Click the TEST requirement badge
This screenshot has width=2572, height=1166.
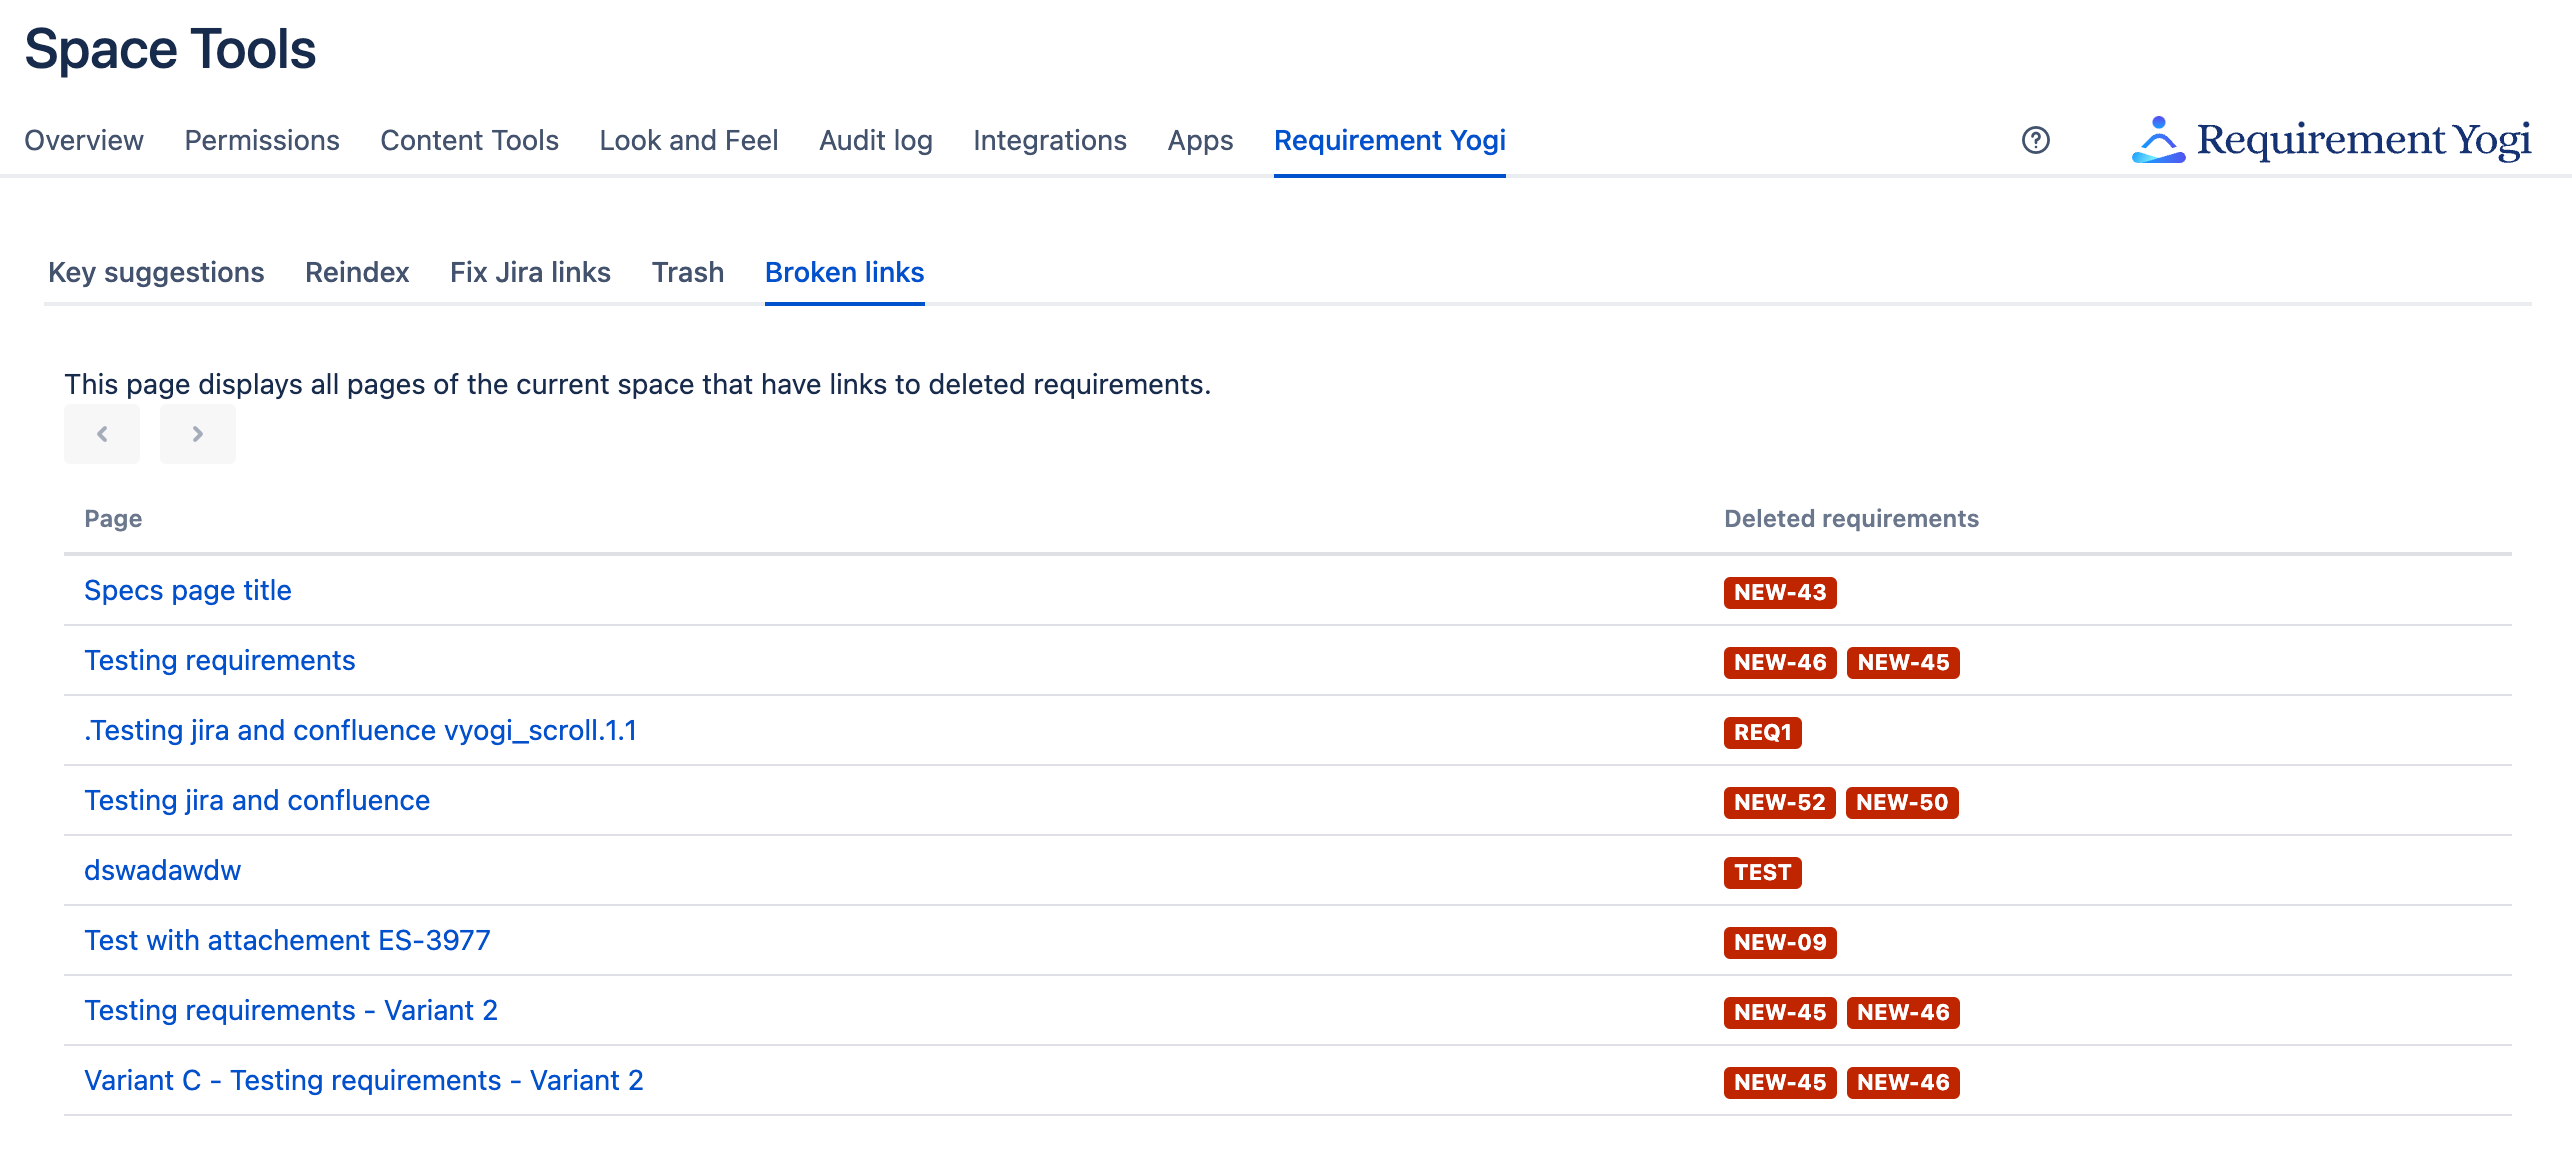point(1761,872)
